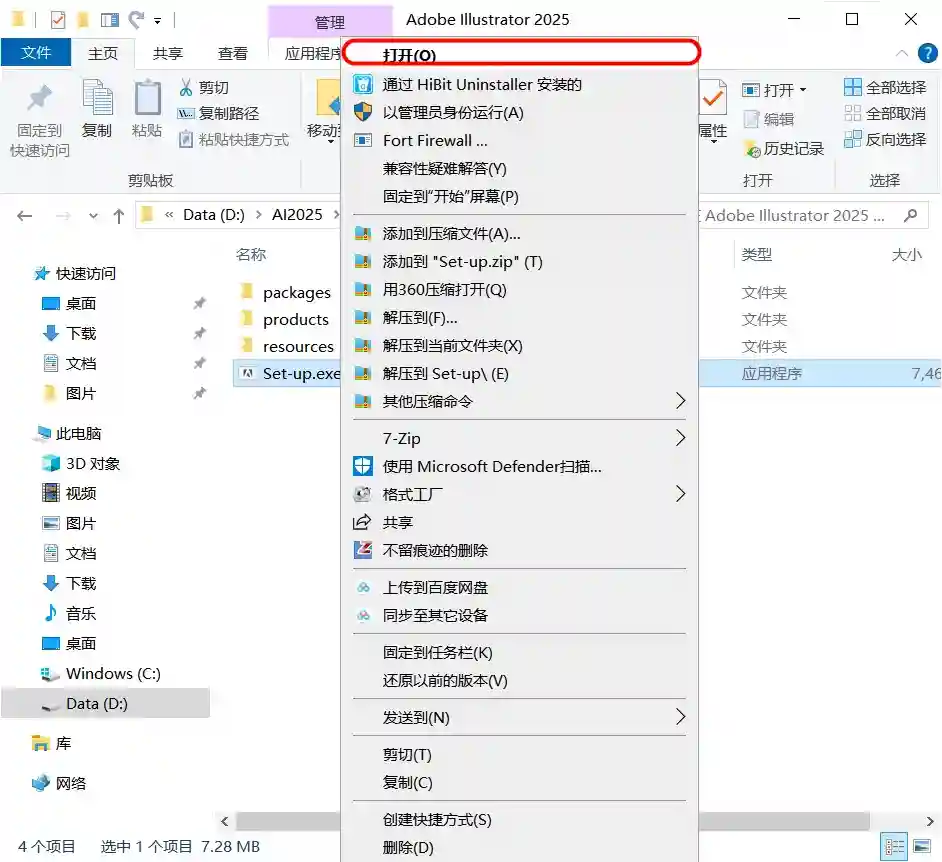
Task: Click the up-directory arrow in address bar
Action: (x=119, y=215)
